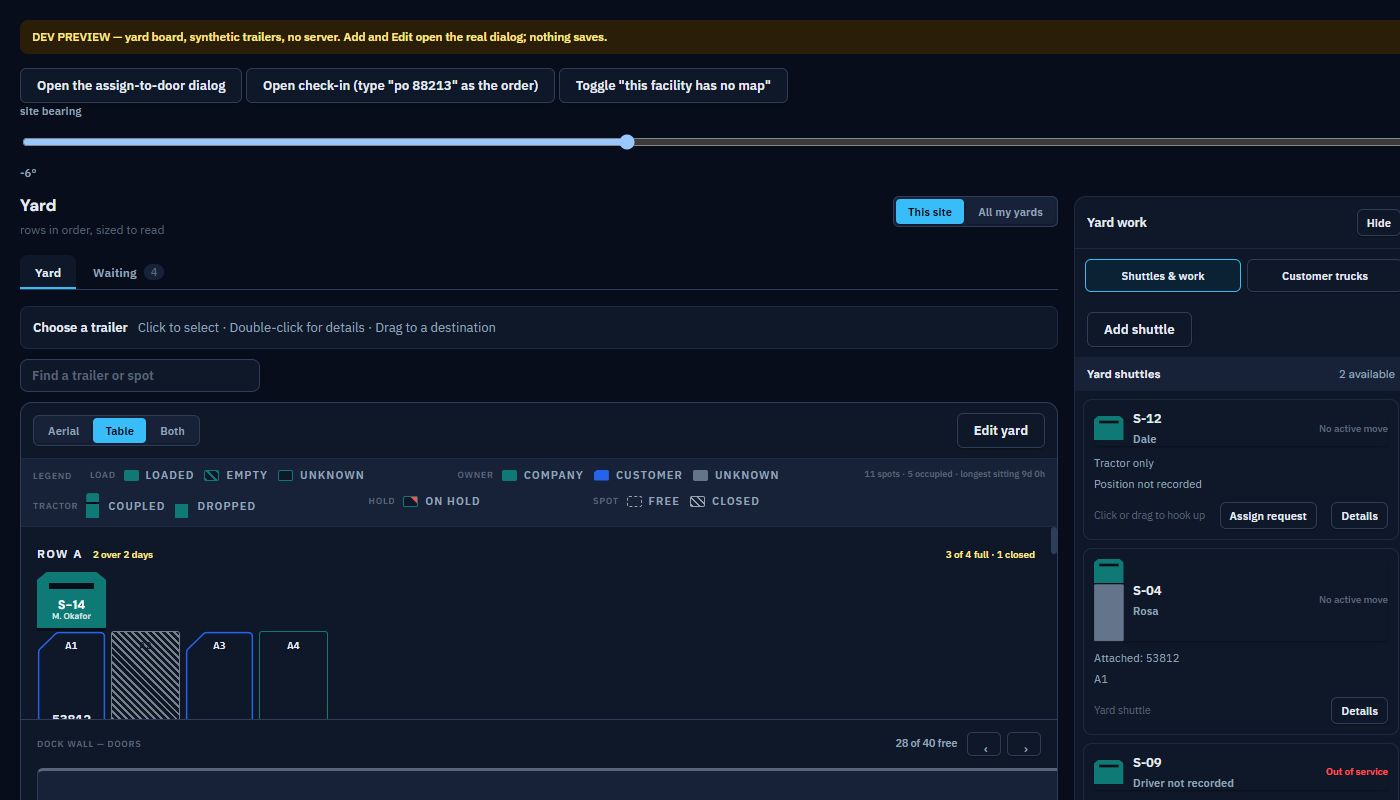
Task: Select spot A3 in Row A
Action: pyautogui.click(x=219, y=675)
